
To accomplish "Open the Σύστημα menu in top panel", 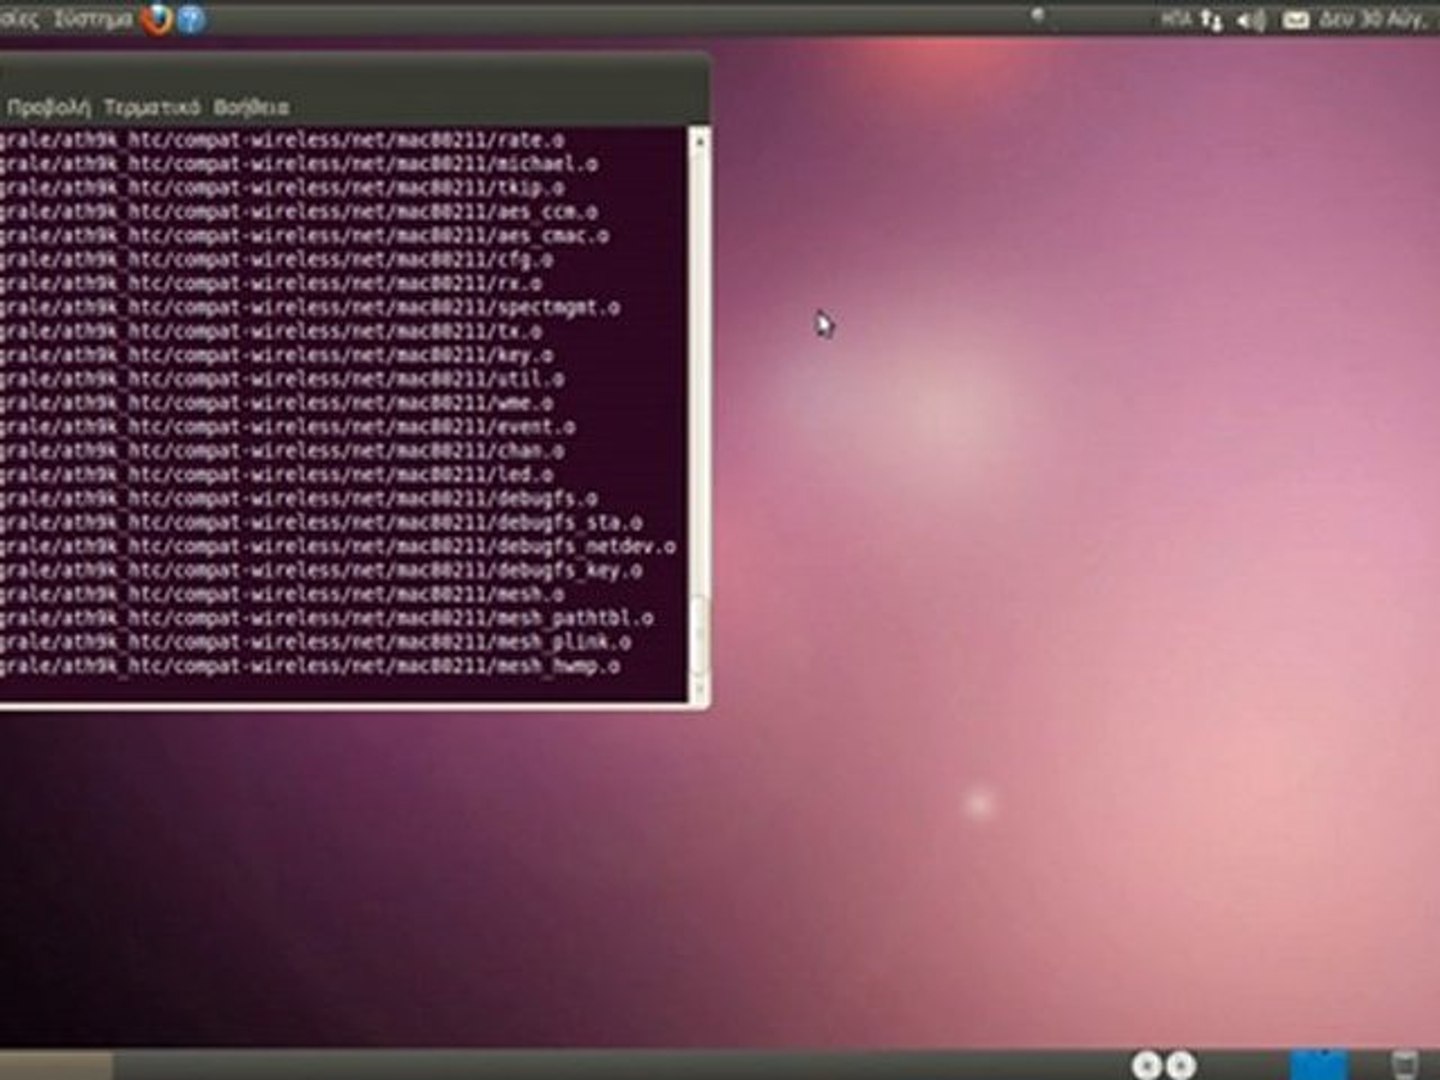I will point(92,19).
